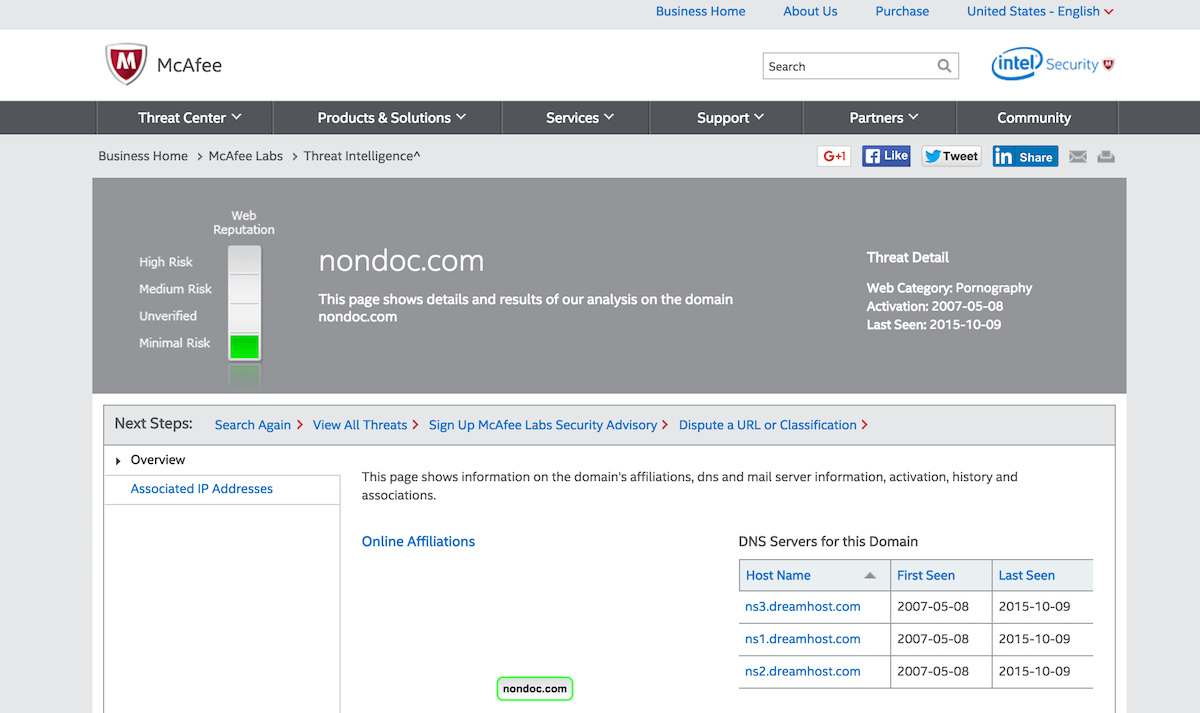Click the Twitter Tweet button

[951, 156]
